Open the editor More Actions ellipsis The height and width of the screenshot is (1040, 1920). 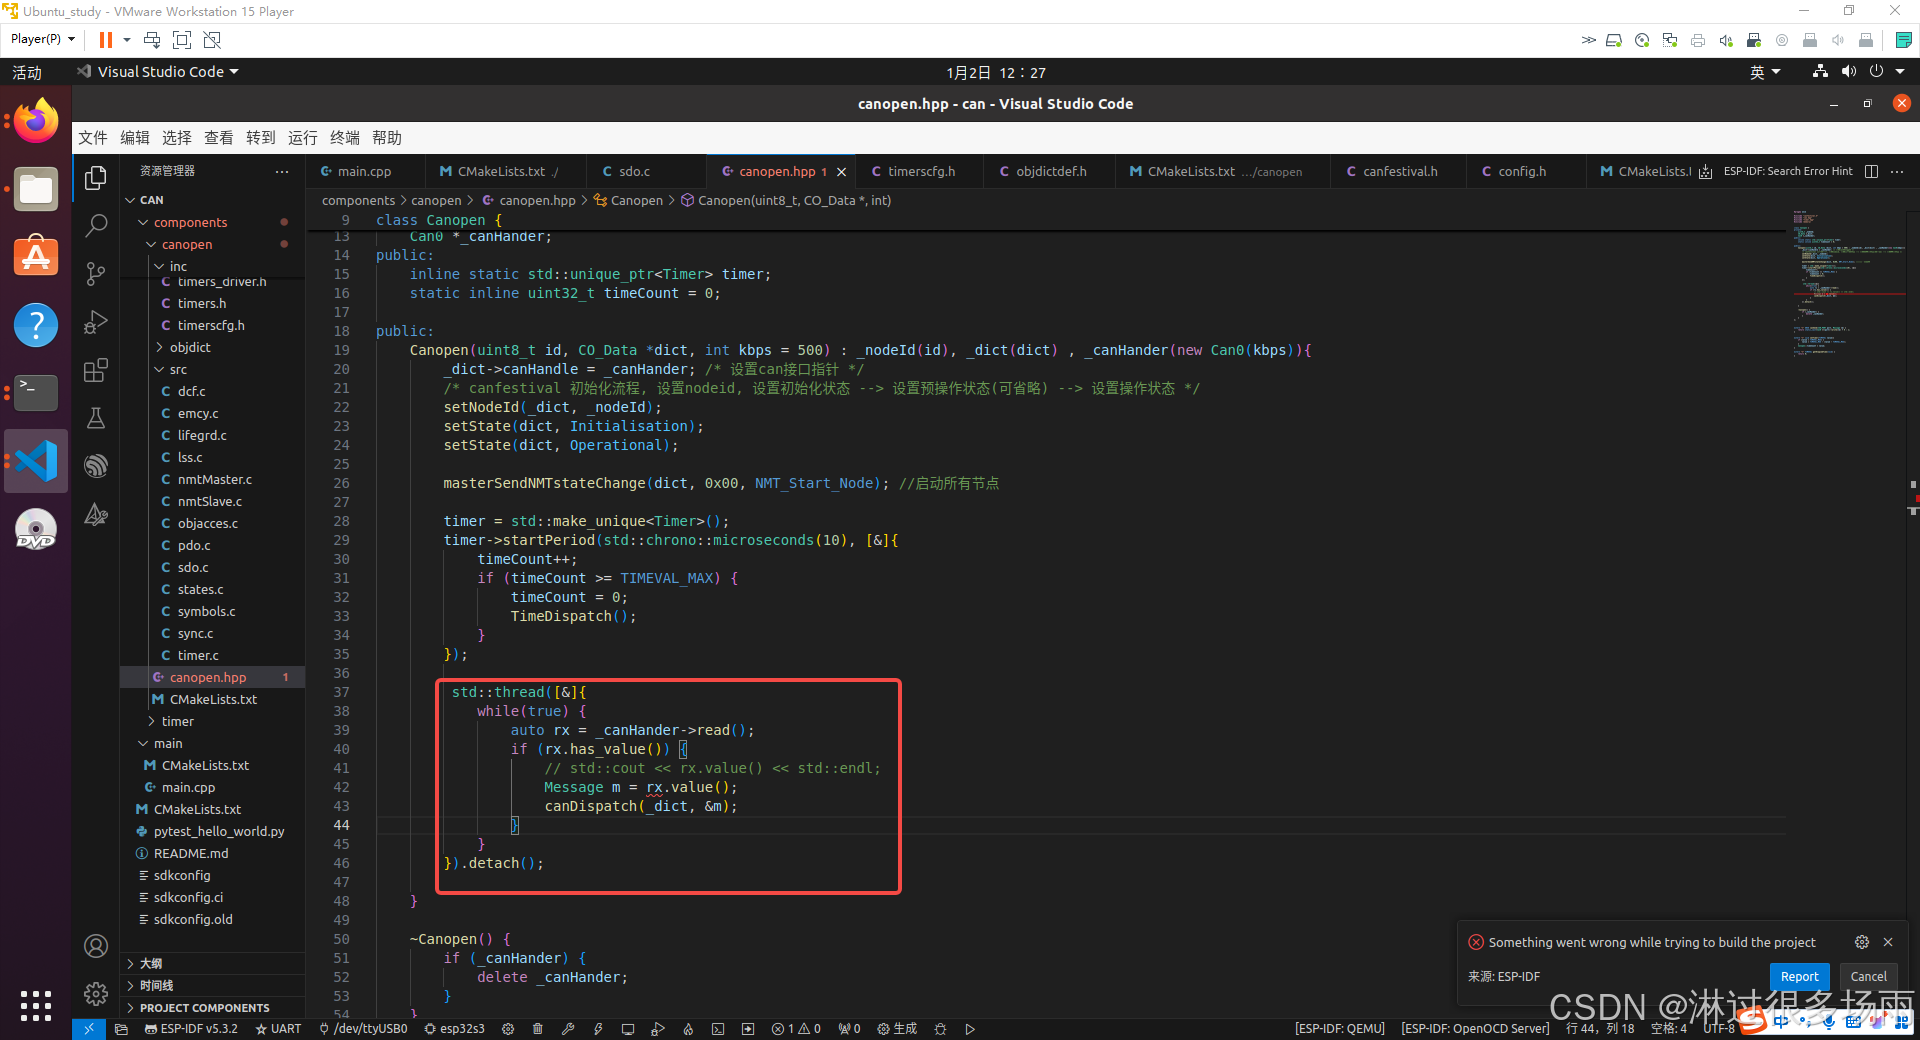click(1897, 171)
